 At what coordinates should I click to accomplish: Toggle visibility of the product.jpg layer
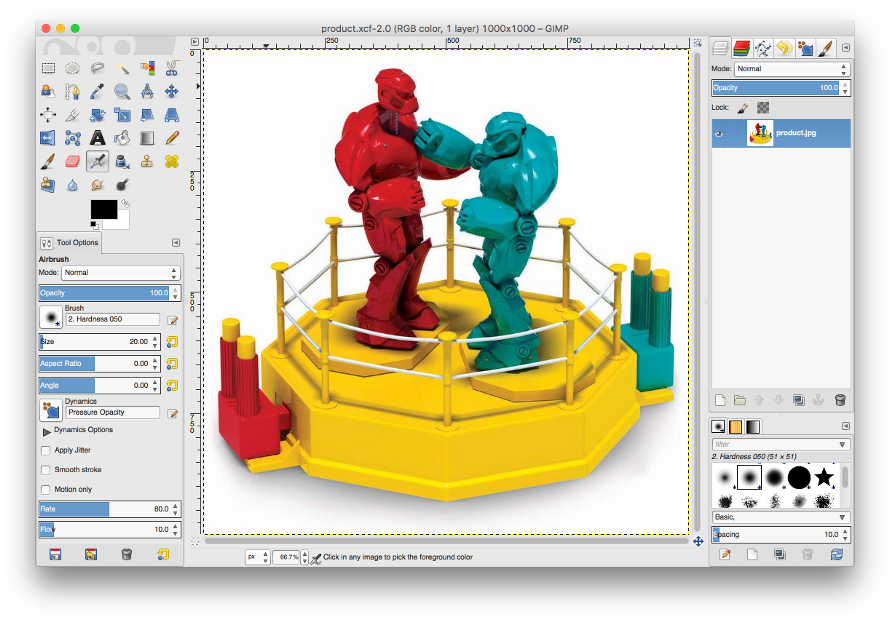[x=719, y=133]
